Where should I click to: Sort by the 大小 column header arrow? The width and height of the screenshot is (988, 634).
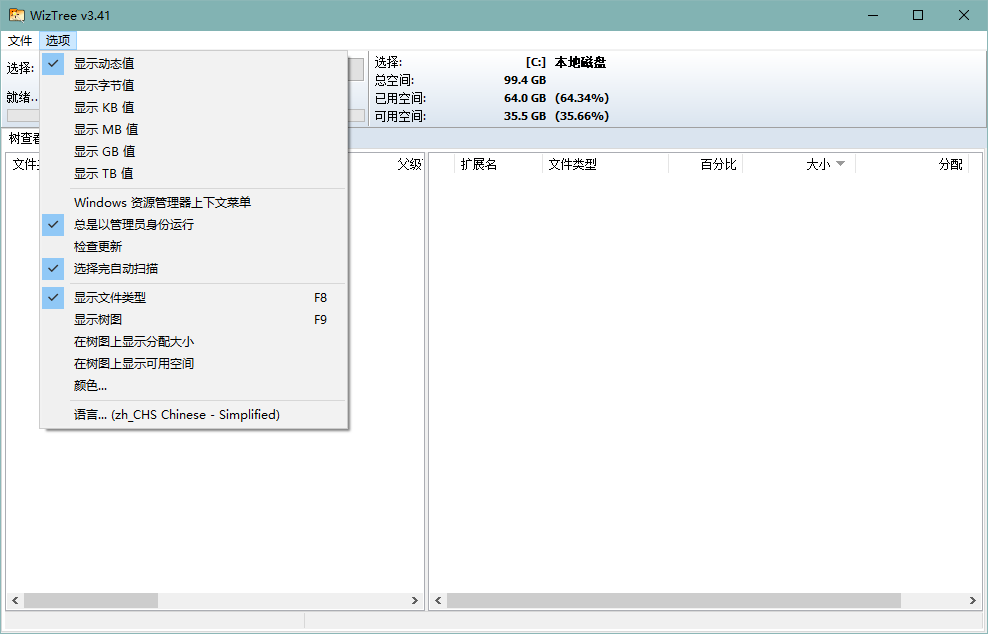coord(840,164)
